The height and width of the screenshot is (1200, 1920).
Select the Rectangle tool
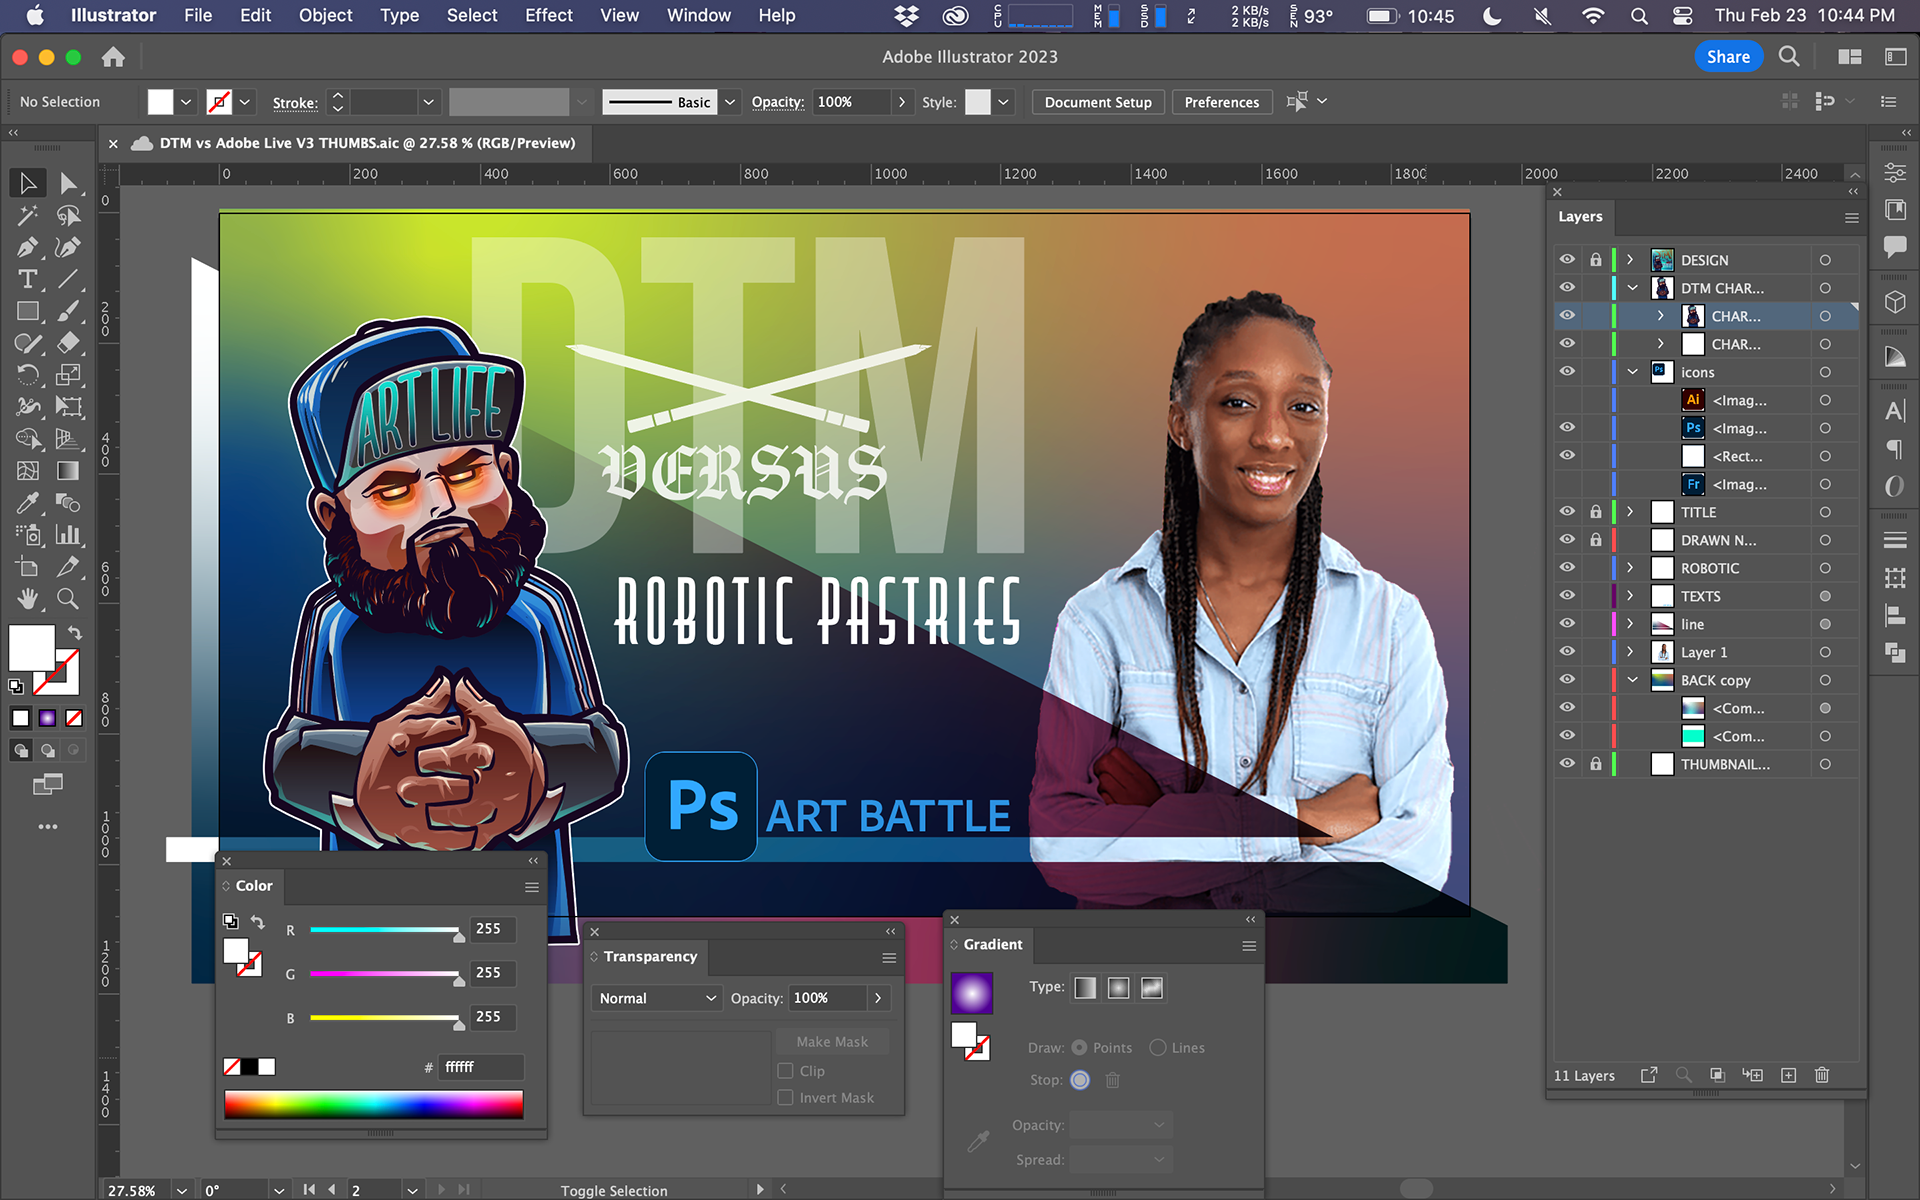pyautogui.click(x=28, y=311)
